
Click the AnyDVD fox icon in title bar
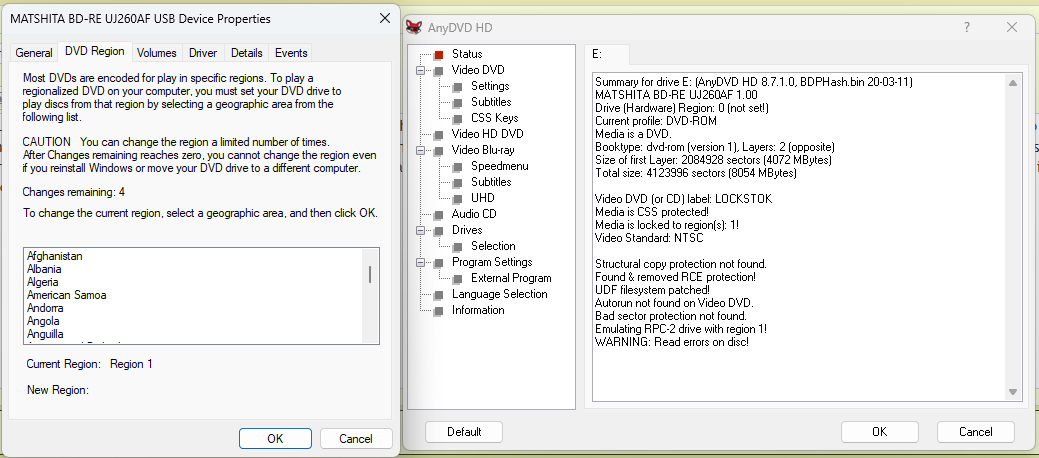[x=415, y=27]
